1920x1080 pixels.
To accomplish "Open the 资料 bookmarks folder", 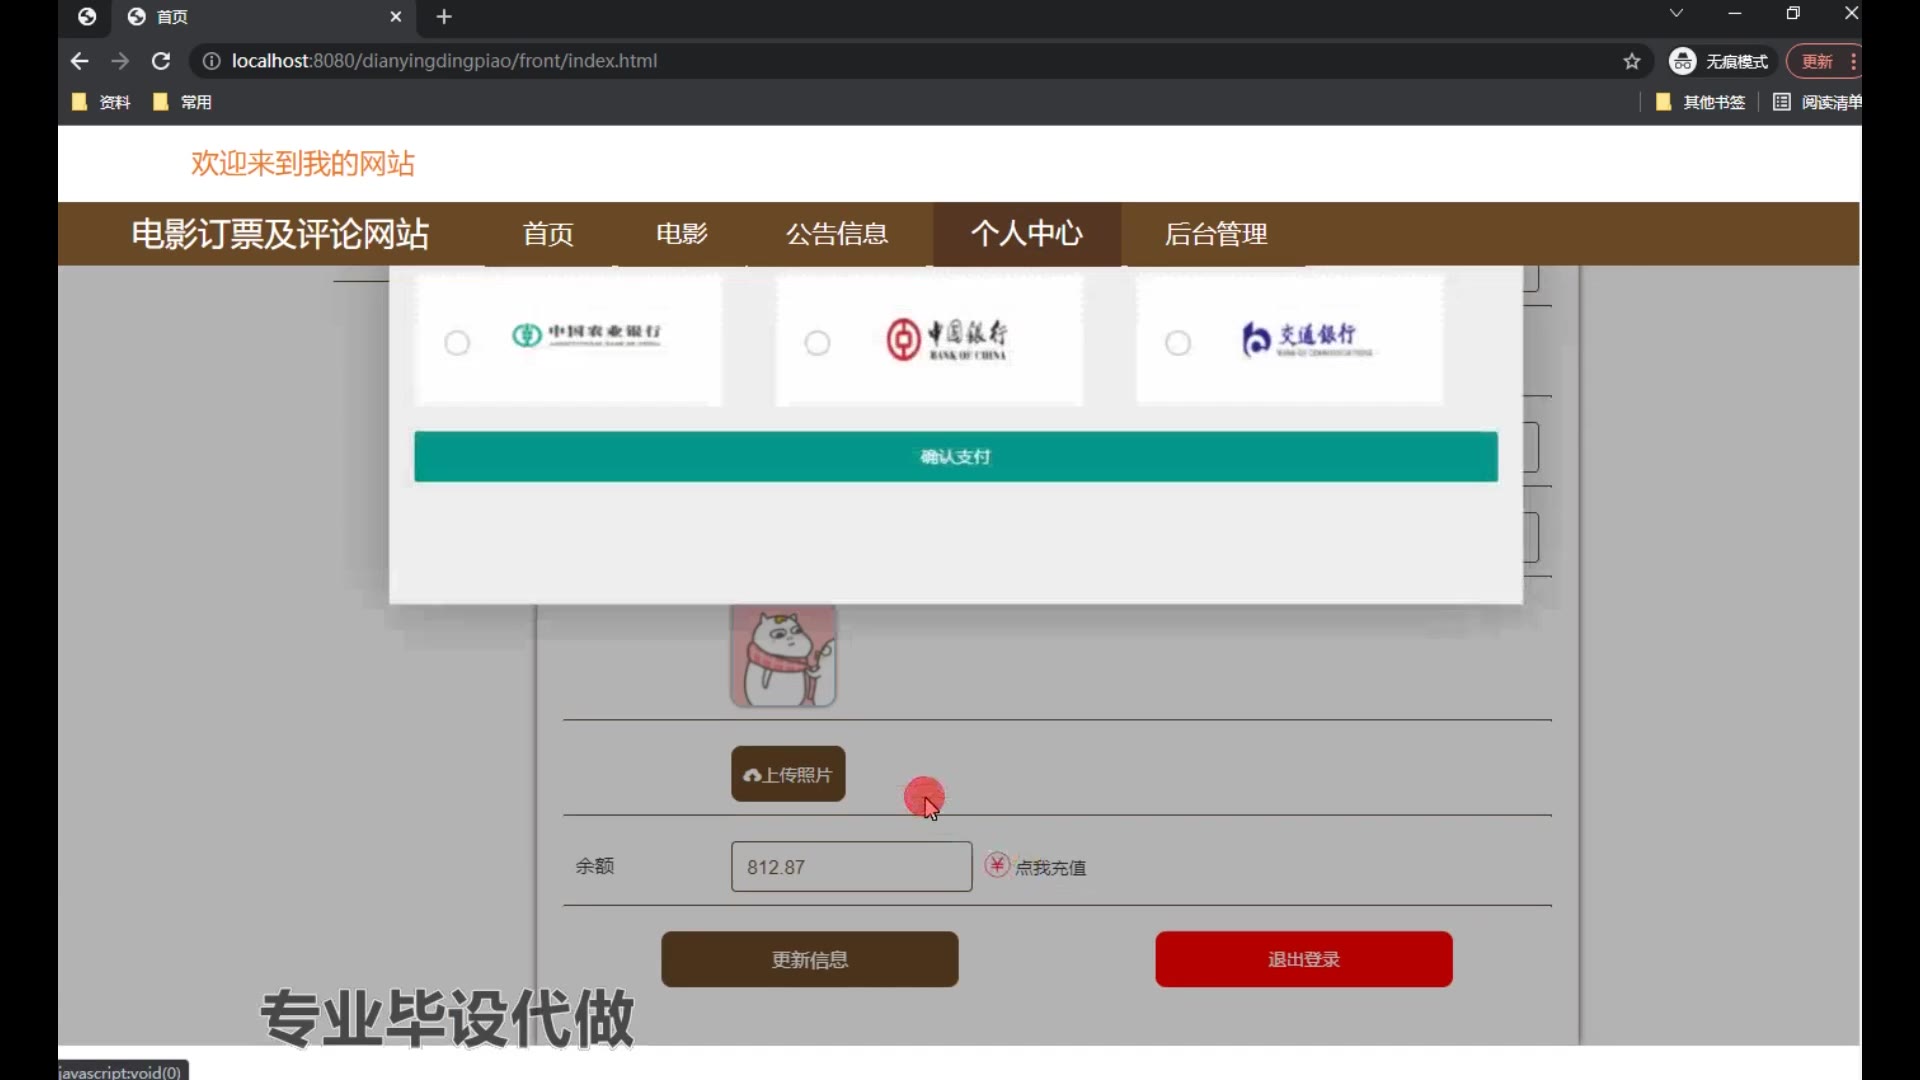I will pyautogui.click(x=101, y=102).
